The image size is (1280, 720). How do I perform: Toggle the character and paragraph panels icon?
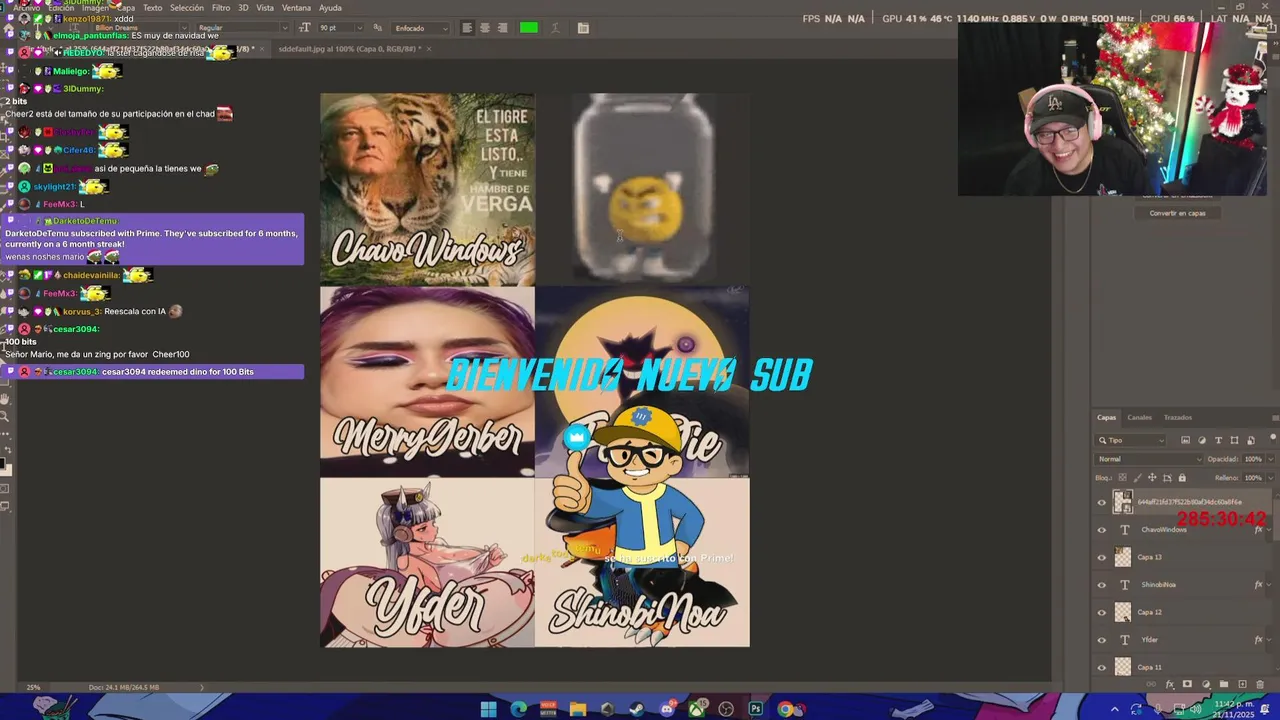pos(583,28)
